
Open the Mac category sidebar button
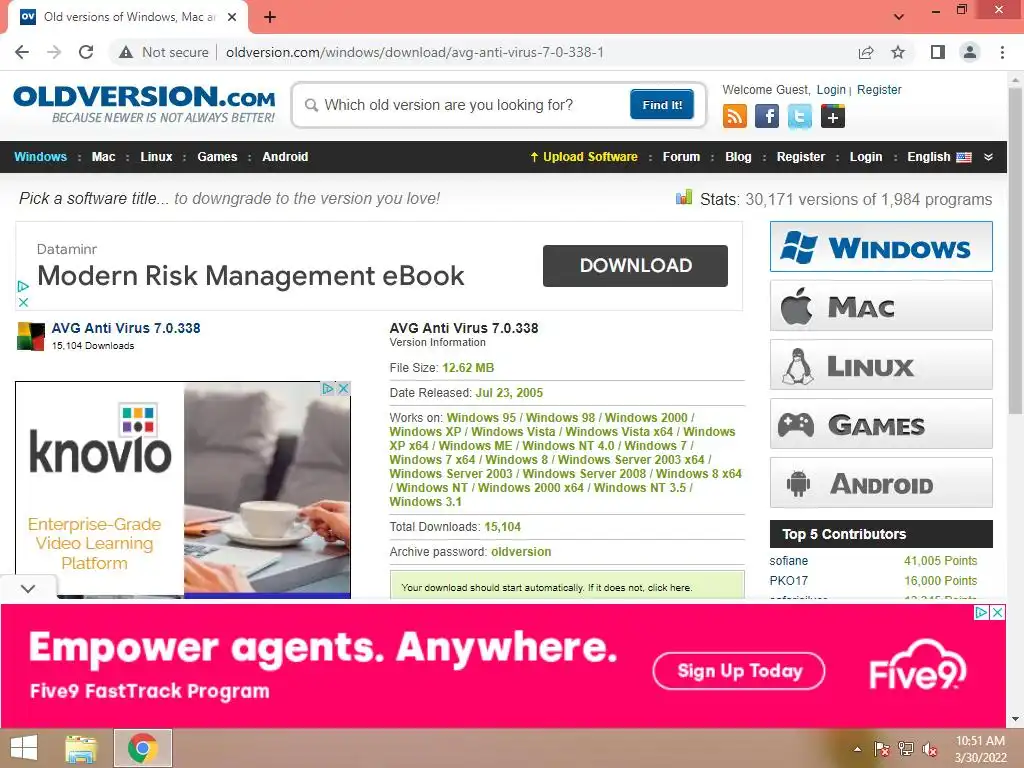(x=881, y=306)
